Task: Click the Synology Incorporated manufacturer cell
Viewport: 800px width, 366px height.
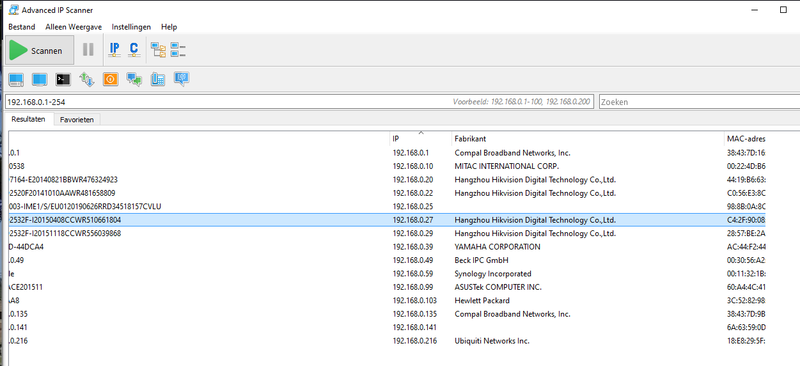Action: [493, 274]
